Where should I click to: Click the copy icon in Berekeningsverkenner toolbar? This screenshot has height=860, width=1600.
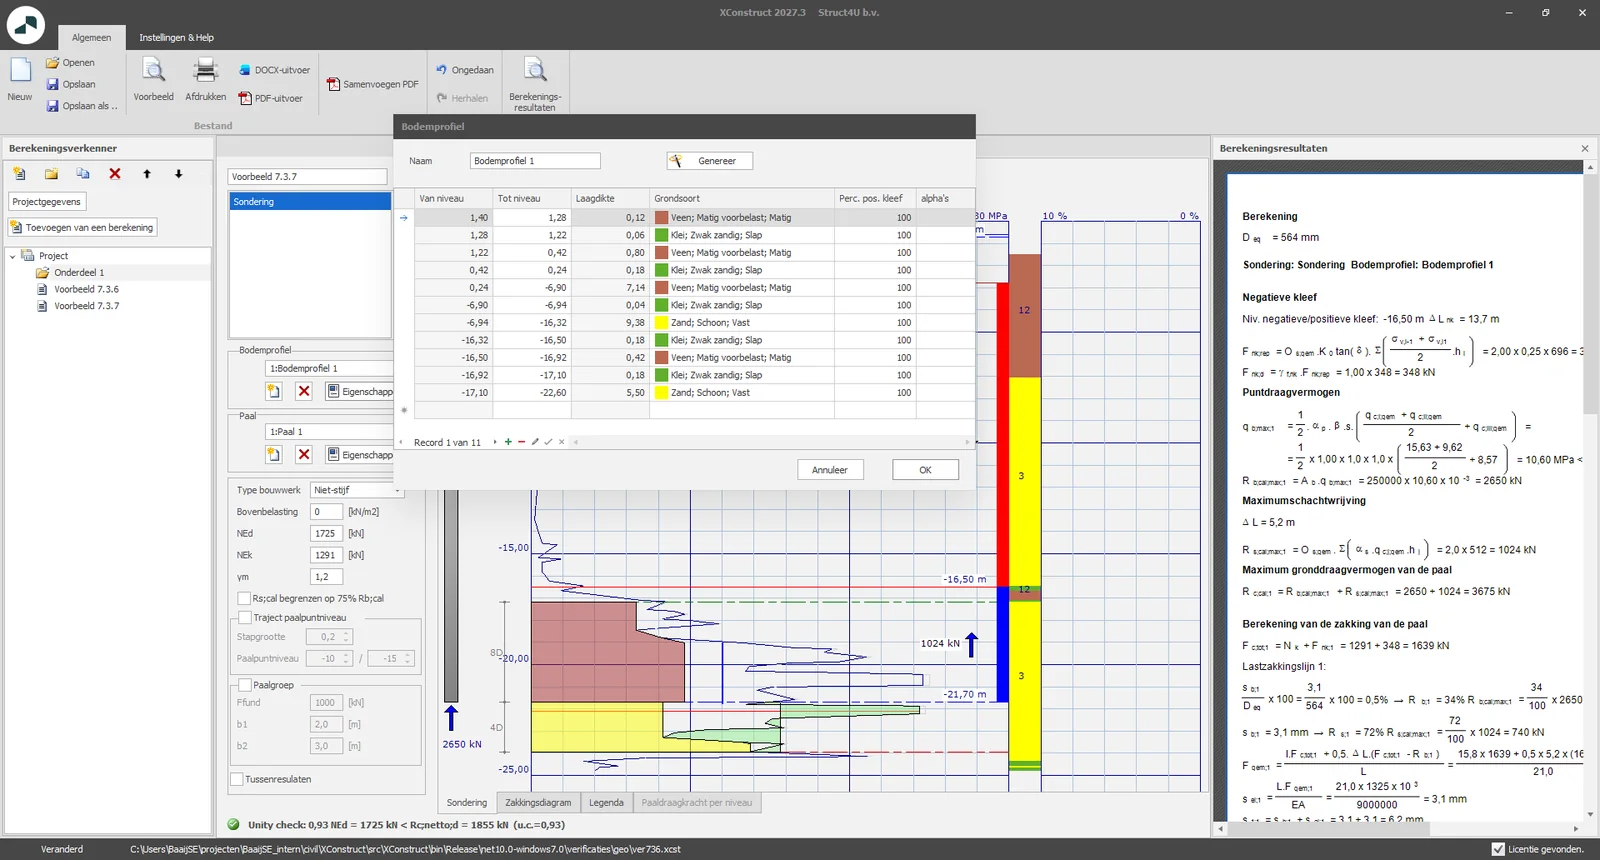tap(83, 174)
